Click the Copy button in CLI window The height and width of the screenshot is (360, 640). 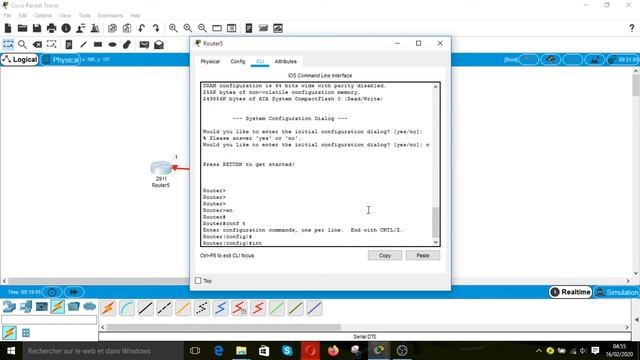tap(385, 256)
